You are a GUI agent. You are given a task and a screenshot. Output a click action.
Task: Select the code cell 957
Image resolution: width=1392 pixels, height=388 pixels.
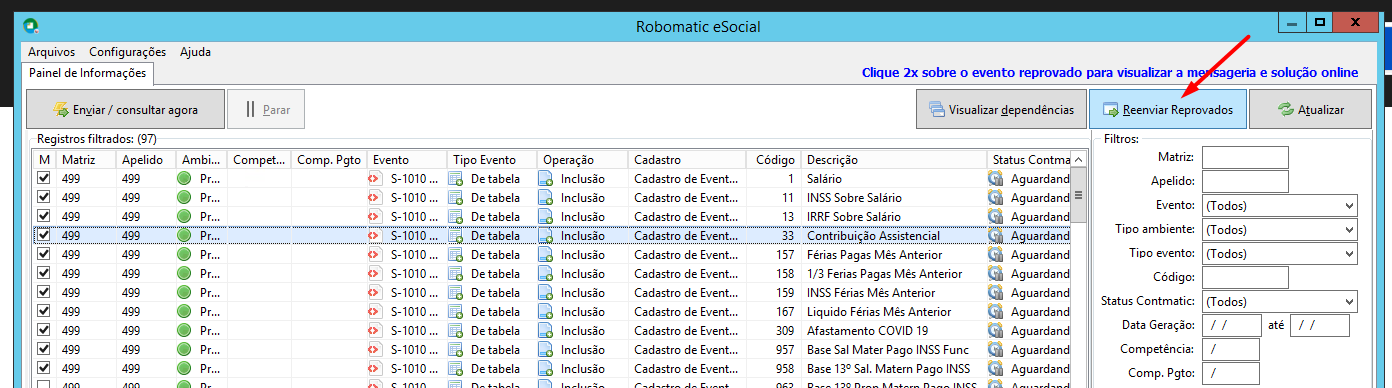775,349
